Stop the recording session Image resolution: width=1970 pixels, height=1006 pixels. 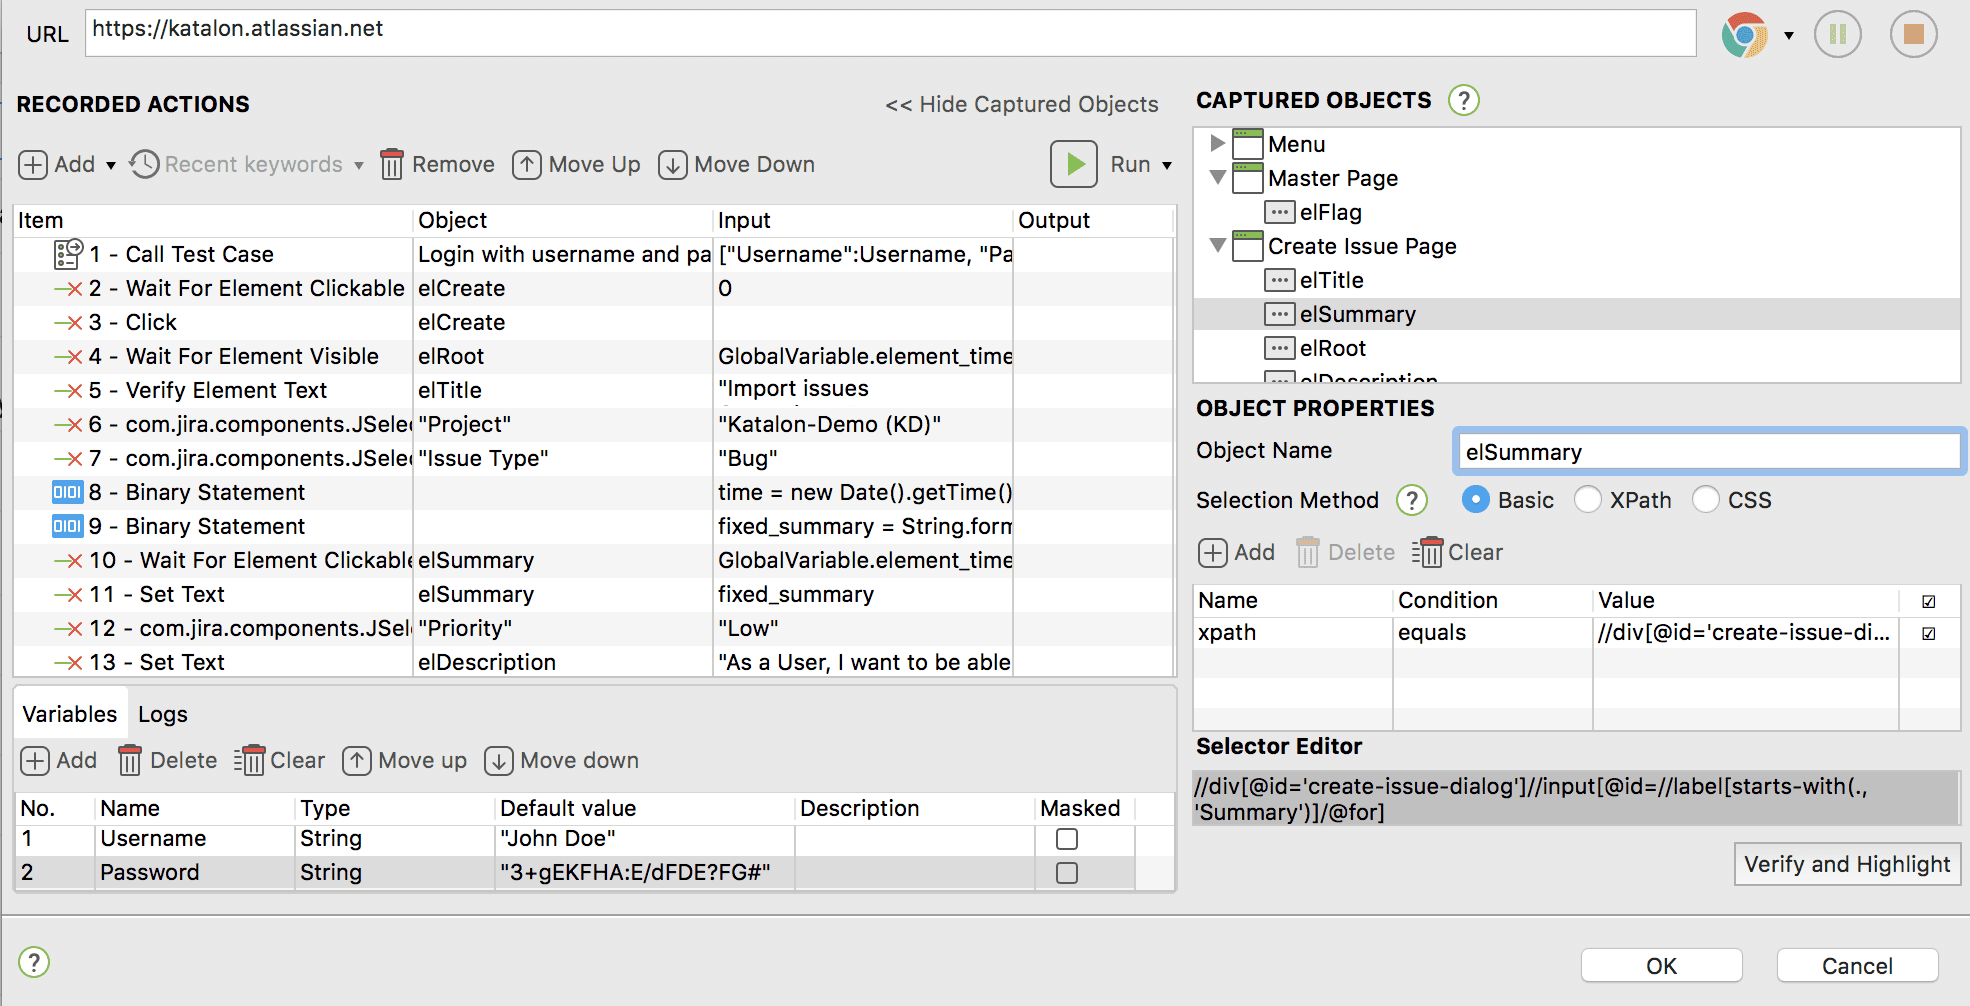tap(1913, 33)
